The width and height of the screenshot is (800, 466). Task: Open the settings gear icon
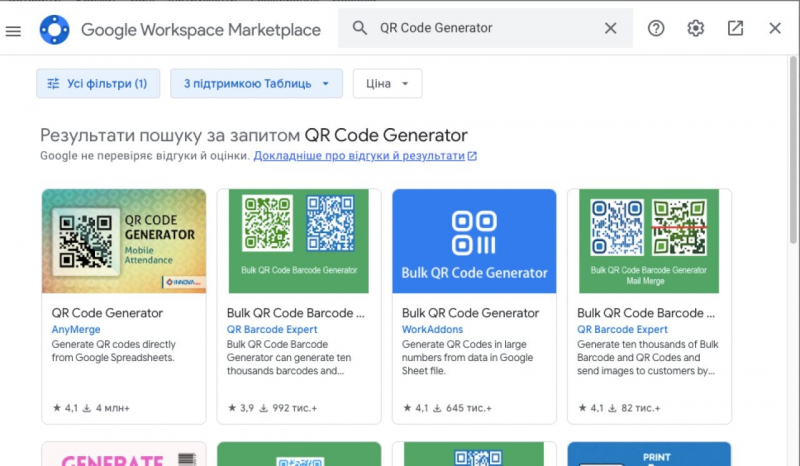click(695, 28)
